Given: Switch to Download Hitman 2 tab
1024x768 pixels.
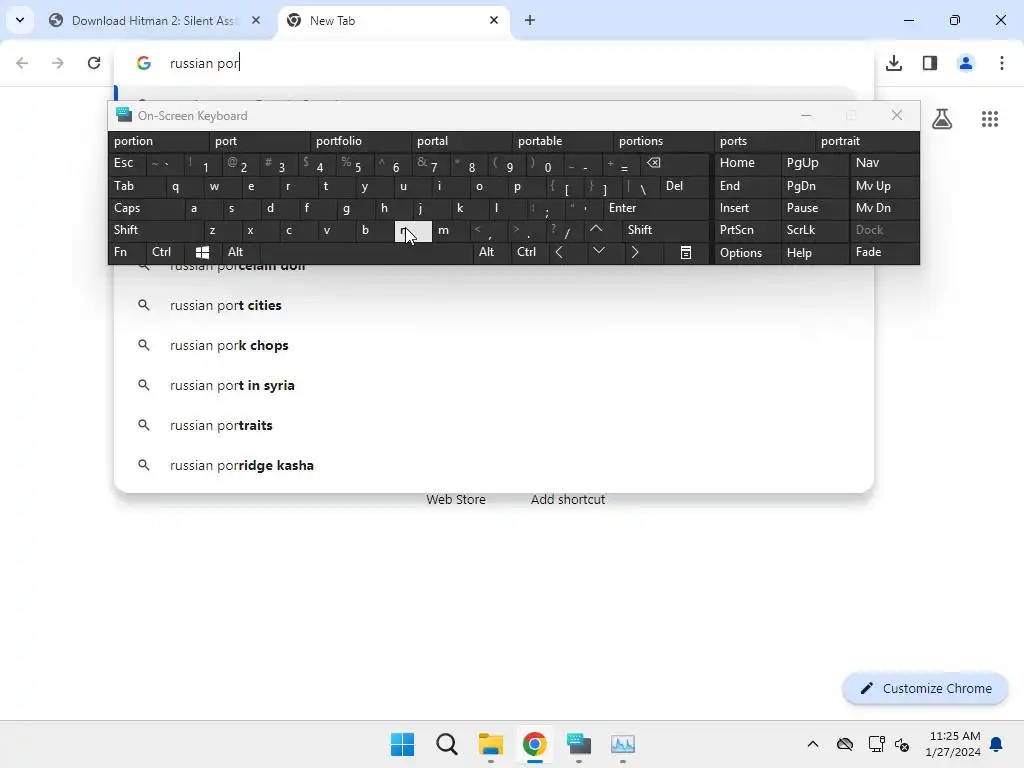Looking at the screenshot, I should pos(155,20).
